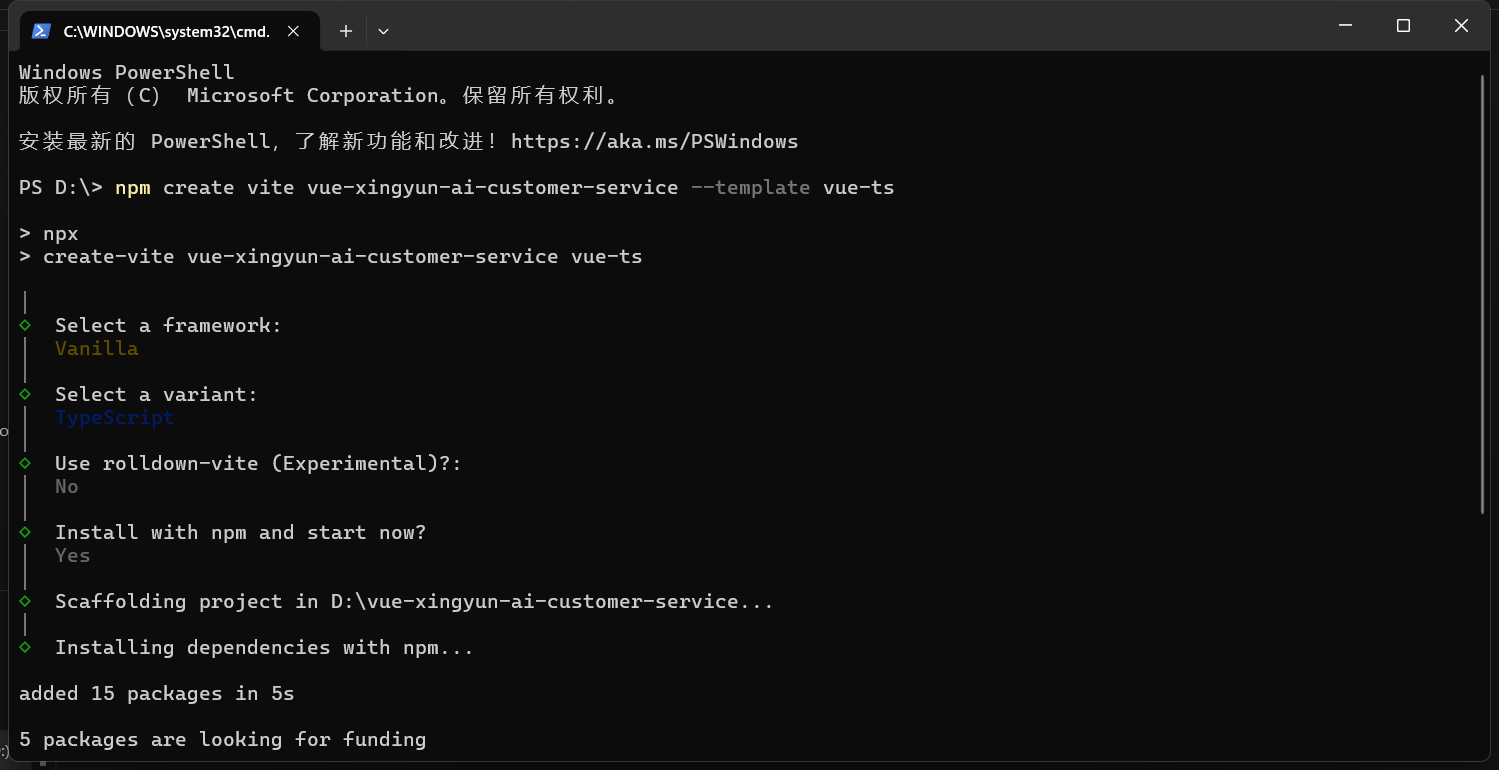Click the diamond beside Select a framework
Screen dimensions: 1499x770
(25, 326)
